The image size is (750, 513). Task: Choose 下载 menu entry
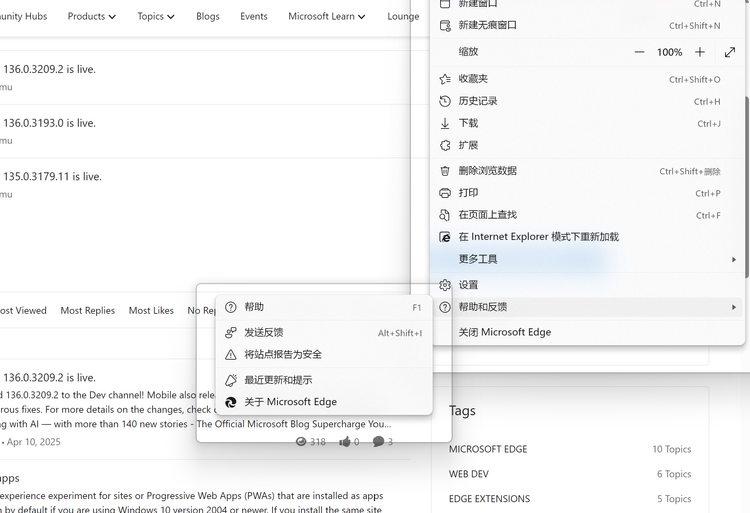pos(587,123)
